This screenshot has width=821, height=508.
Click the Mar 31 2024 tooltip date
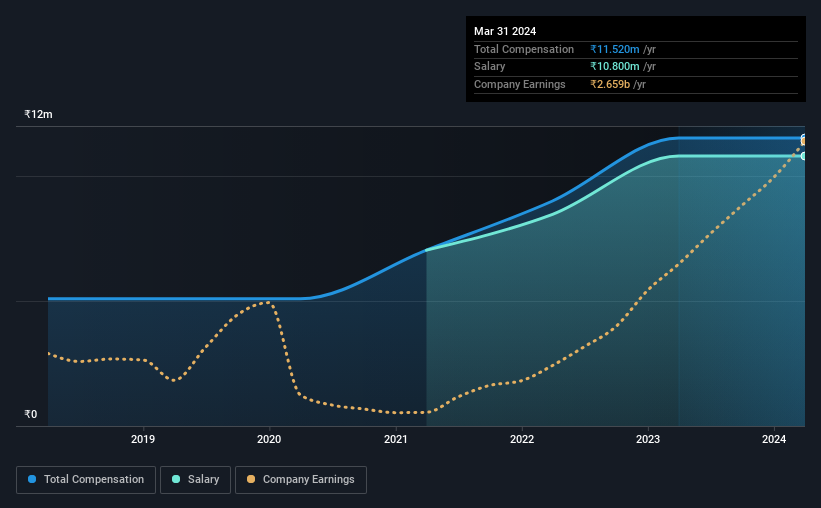click(x=505, y=31)
